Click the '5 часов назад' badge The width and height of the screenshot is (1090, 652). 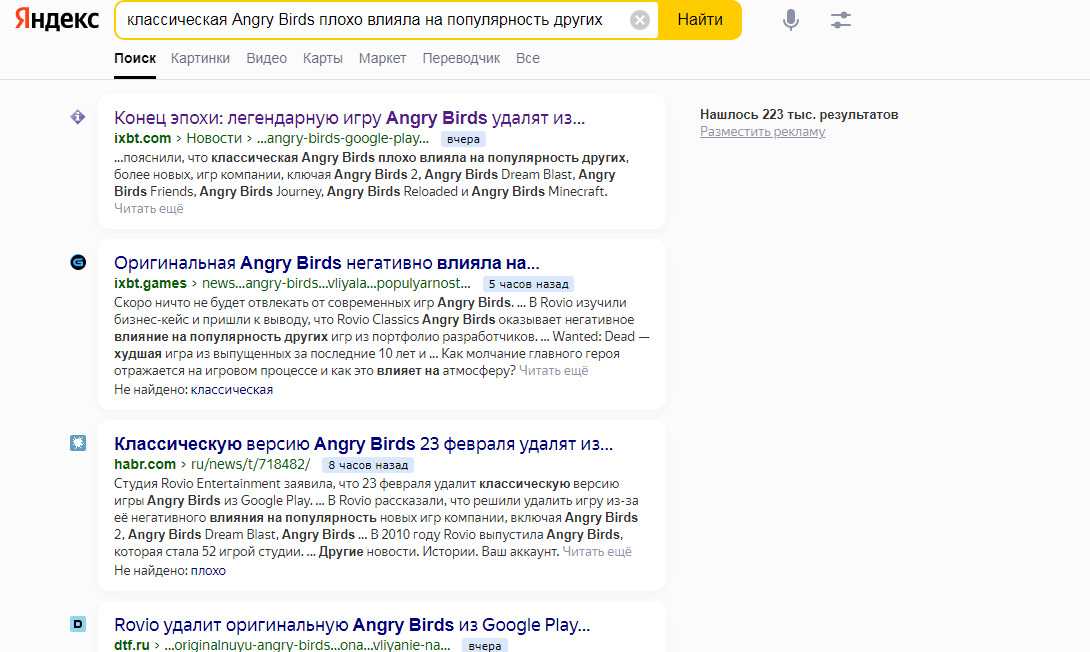click(x=528, y=284)
